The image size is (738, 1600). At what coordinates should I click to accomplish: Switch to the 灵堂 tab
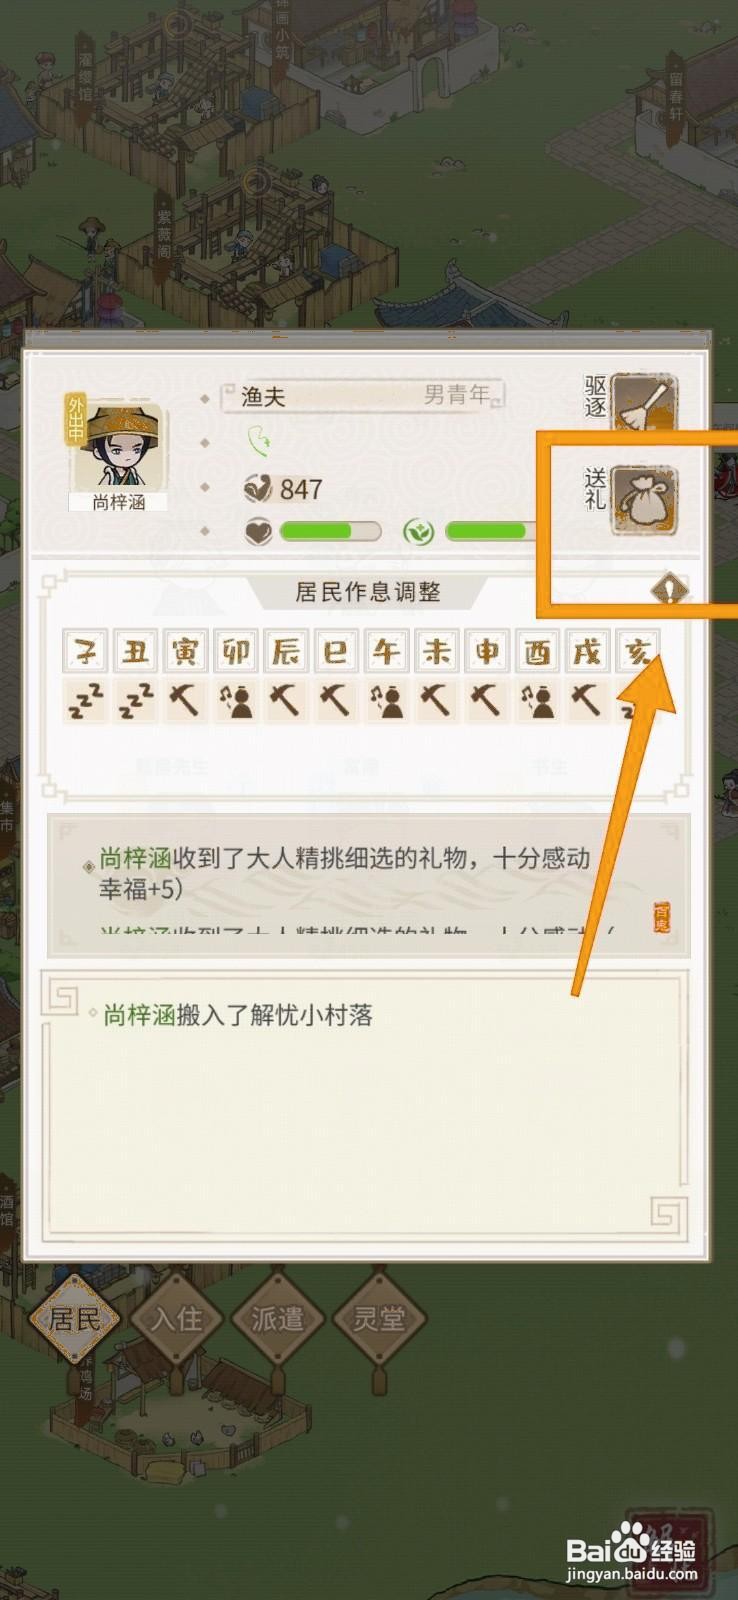(x=378, y=1318)
